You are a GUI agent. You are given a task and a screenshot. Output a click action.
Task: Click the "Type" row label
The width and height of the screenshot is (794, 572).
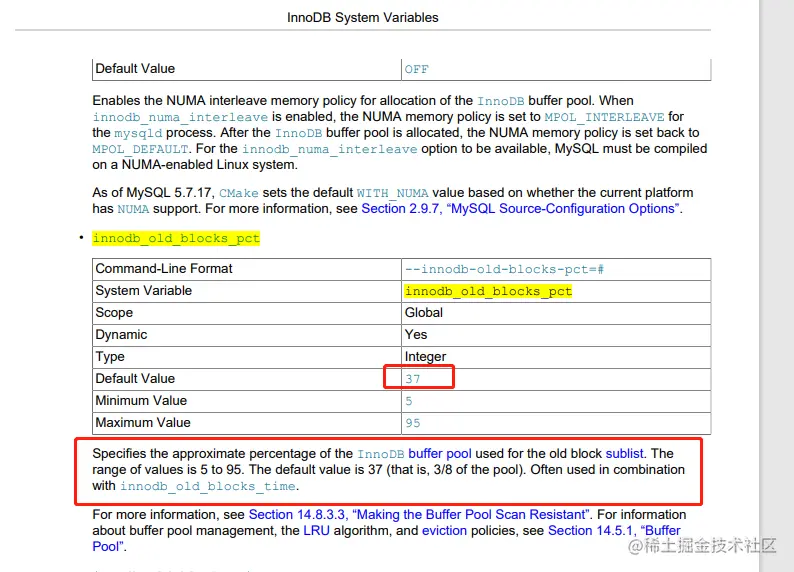[109, 357]
